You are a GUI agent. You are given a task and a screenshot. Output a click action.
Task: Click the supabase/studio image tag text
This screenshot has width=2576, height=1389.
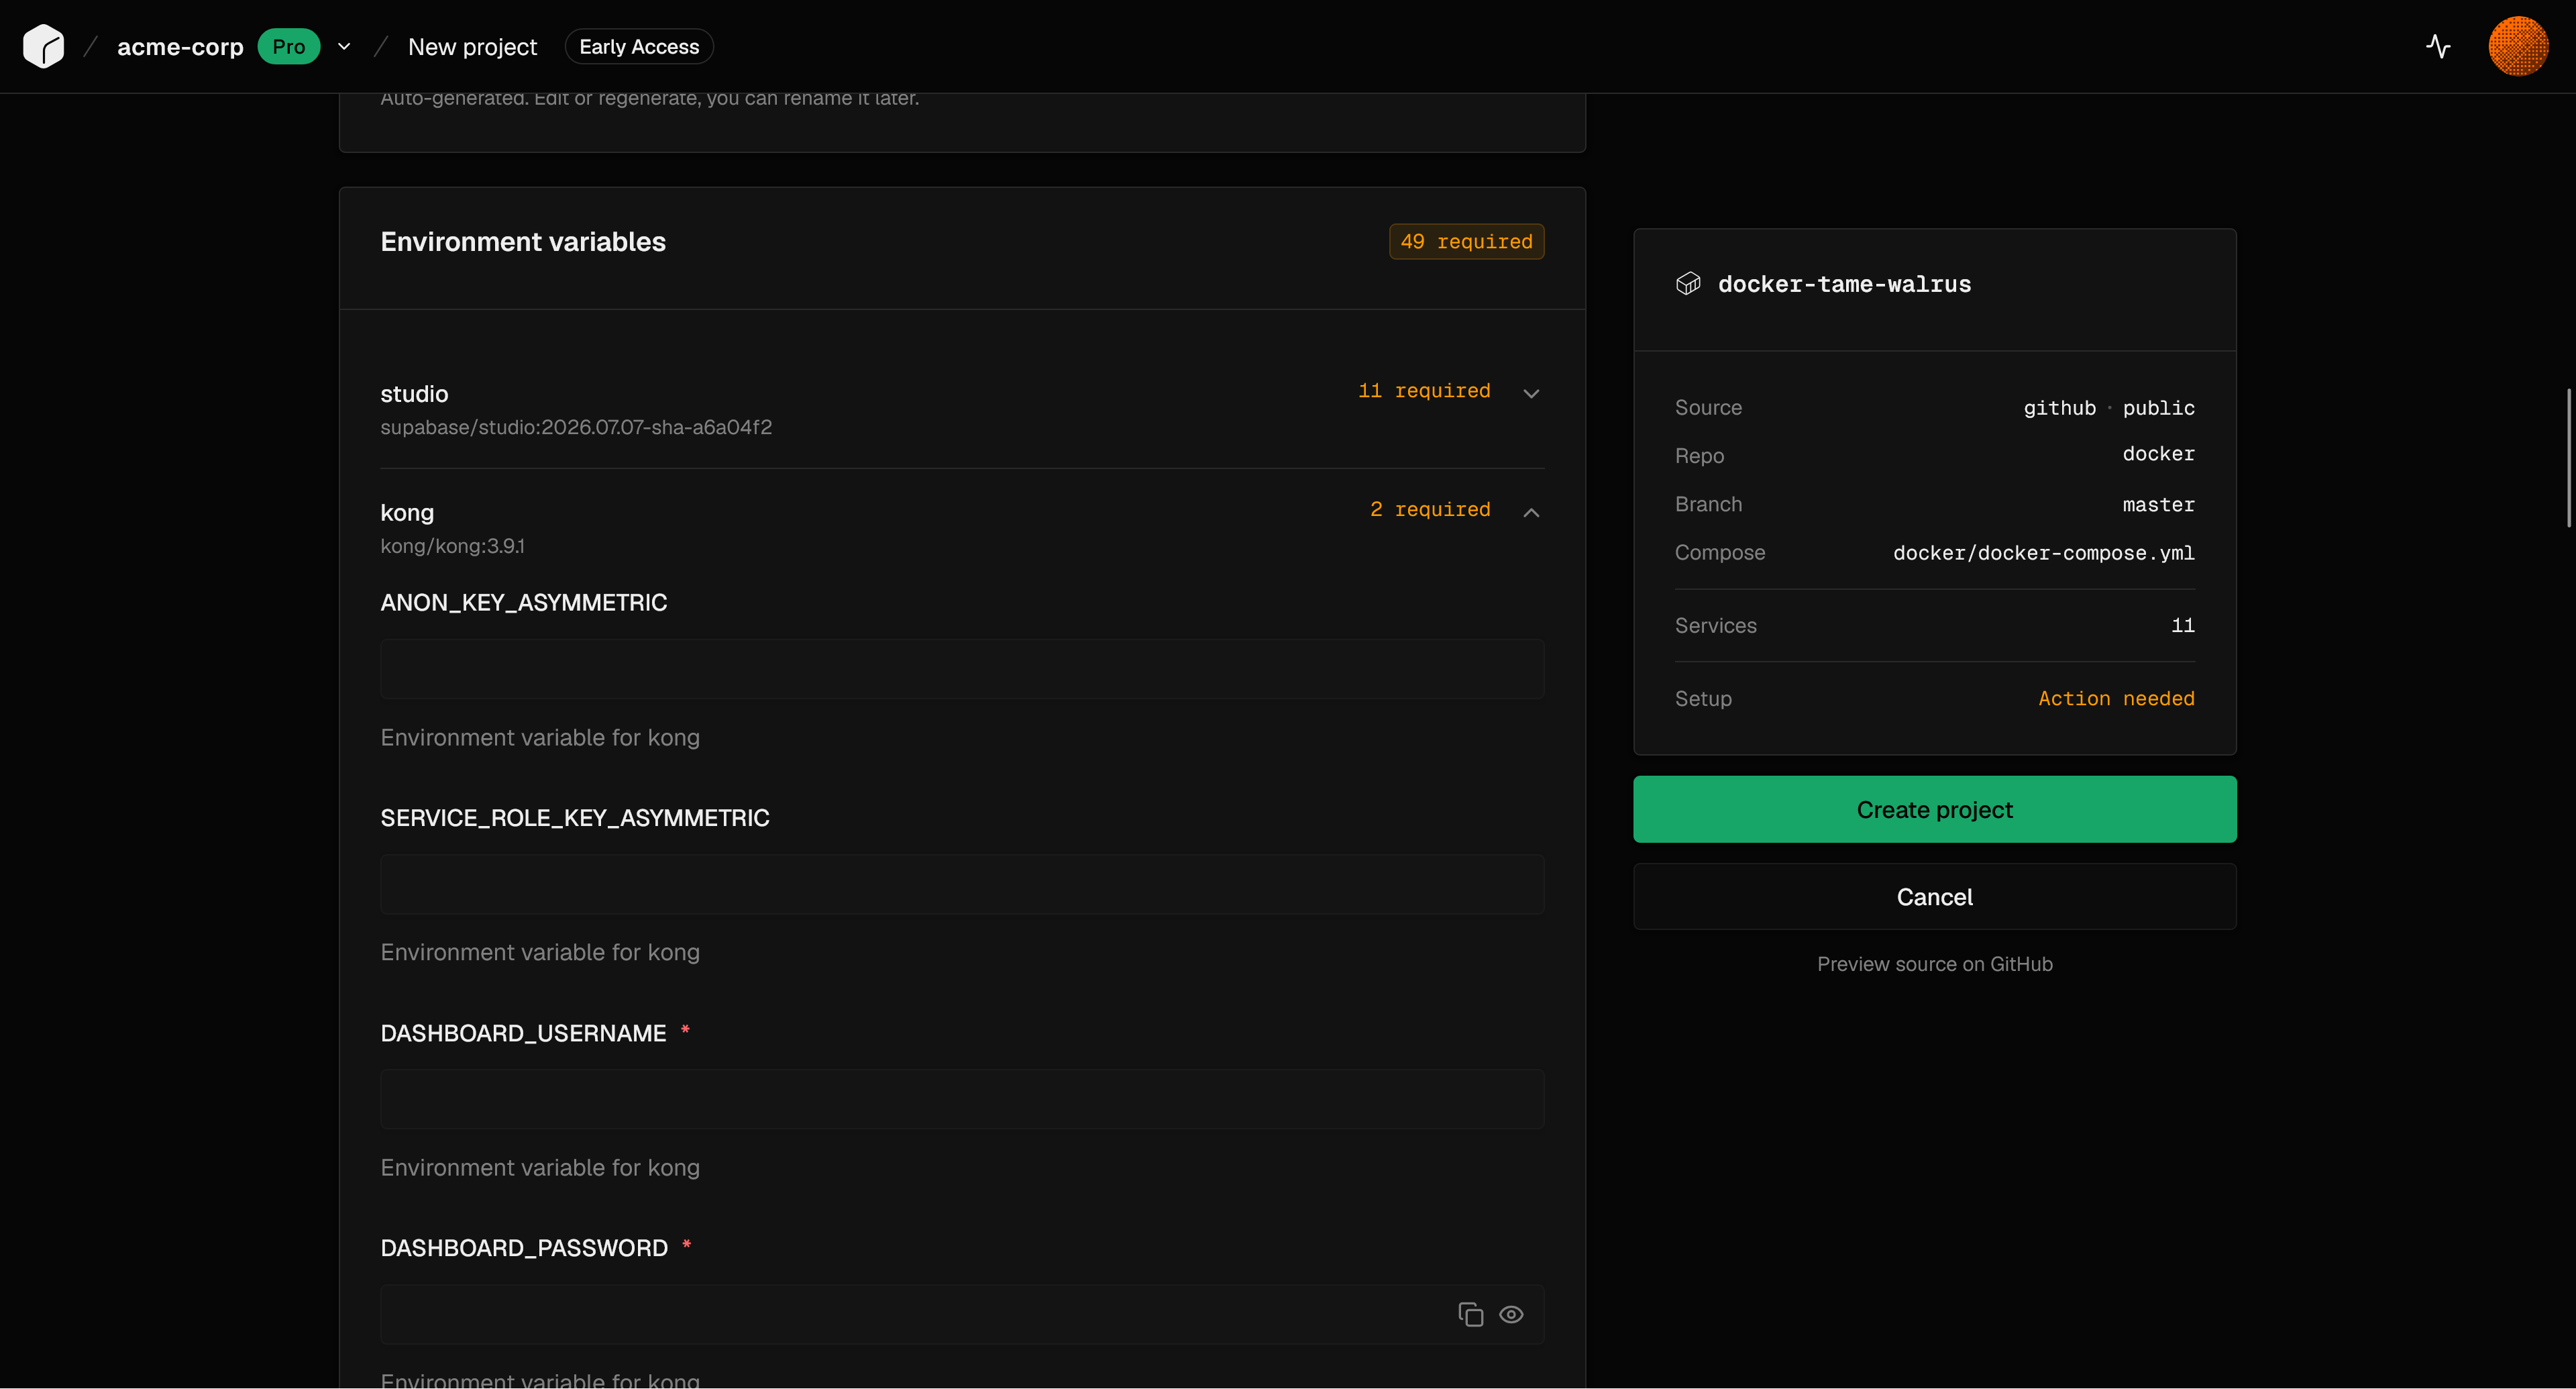pos(576,427)
